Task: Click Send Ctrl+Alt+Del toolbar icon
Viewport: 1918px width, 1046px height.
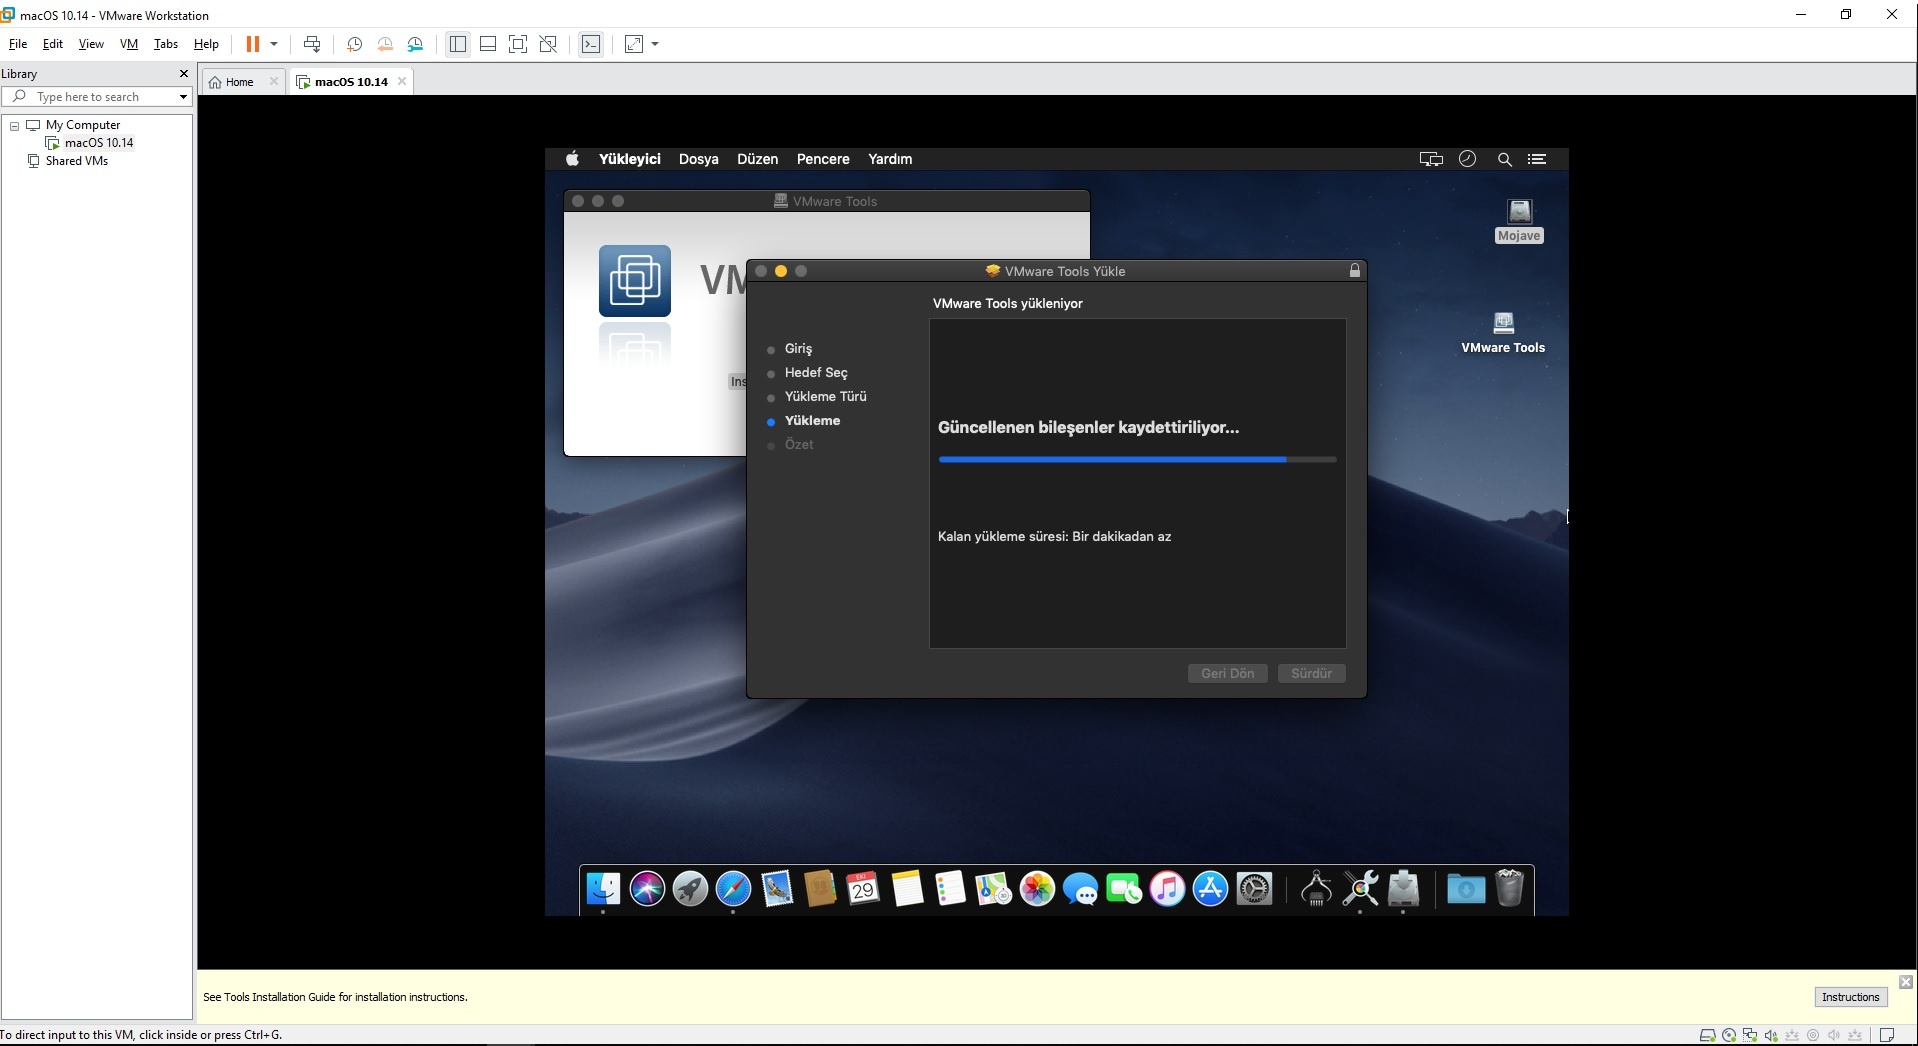Action: (x=312, y=44)
